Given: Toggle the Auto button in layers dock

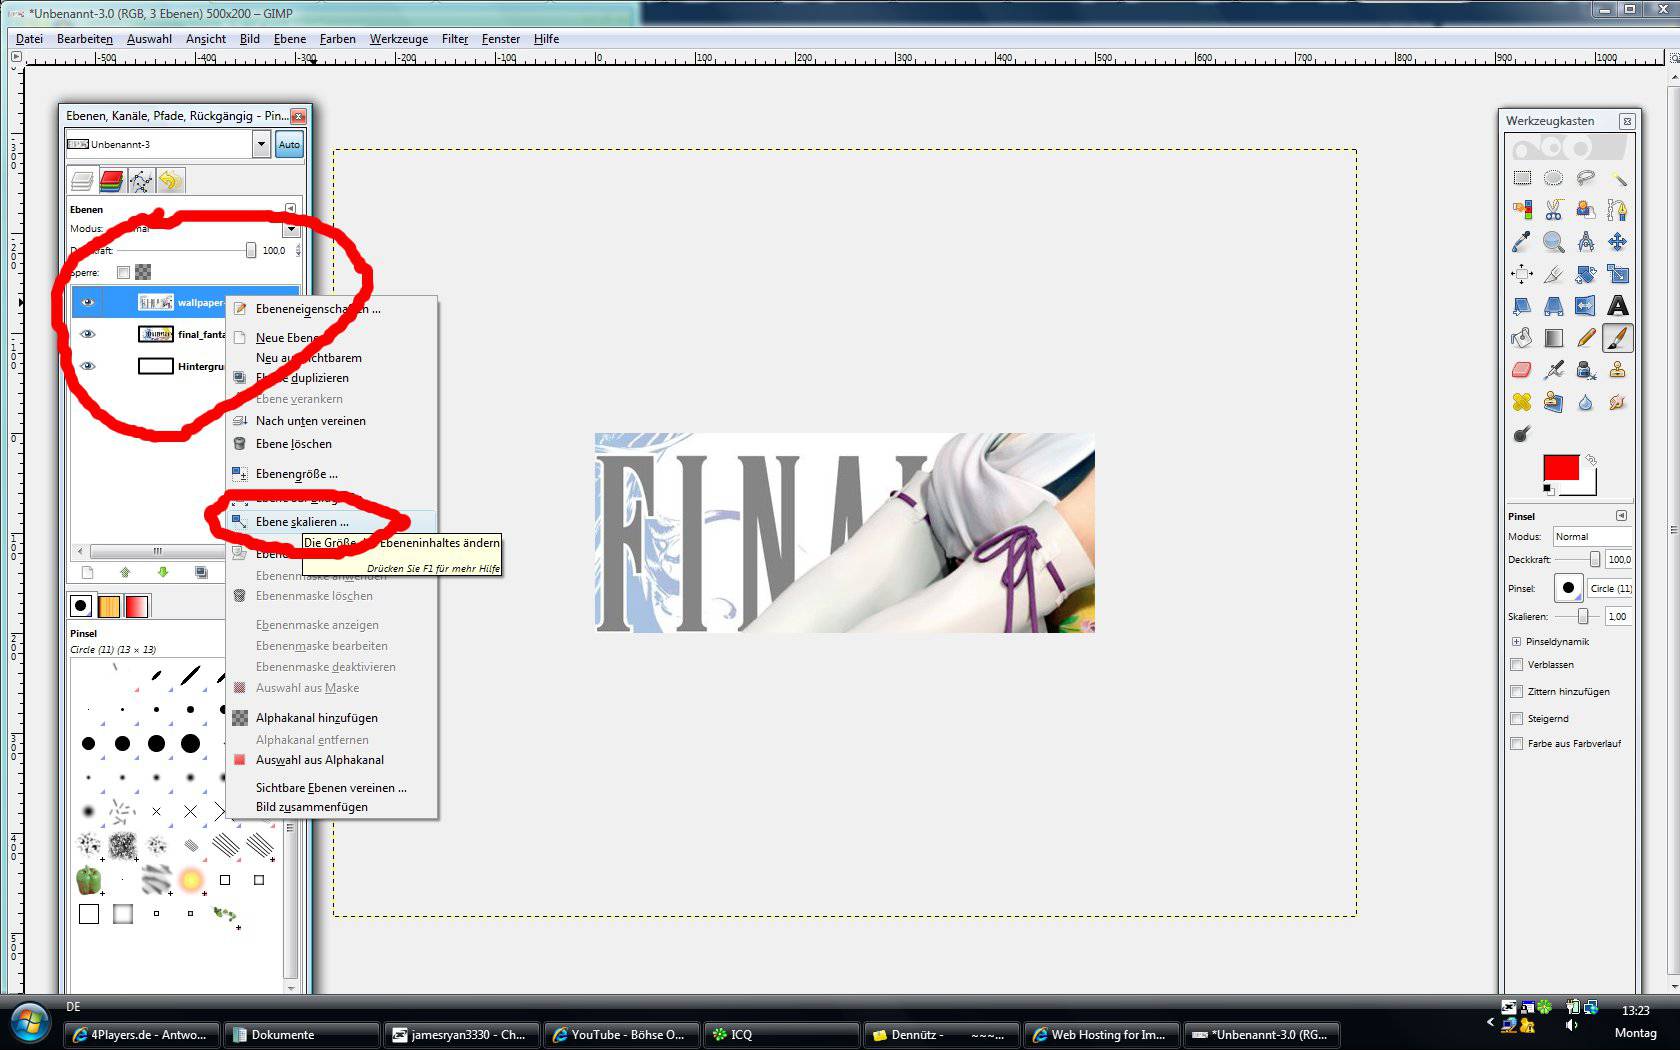Looking at the screenshot, I should (x=289, y=145).
